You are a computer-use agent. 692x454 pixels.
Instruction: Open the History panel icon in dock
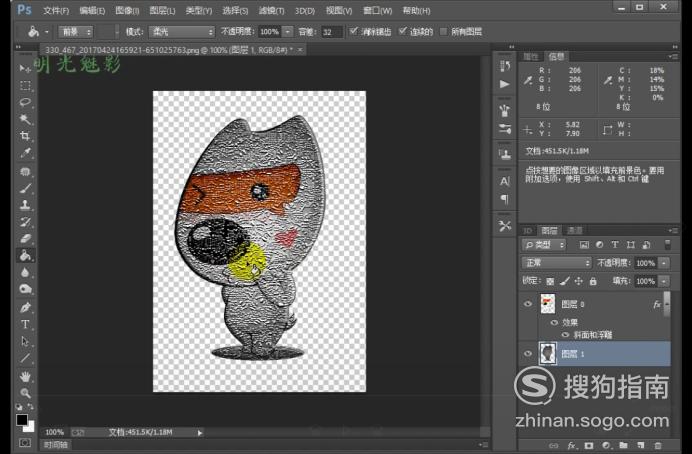click(505, 66)
